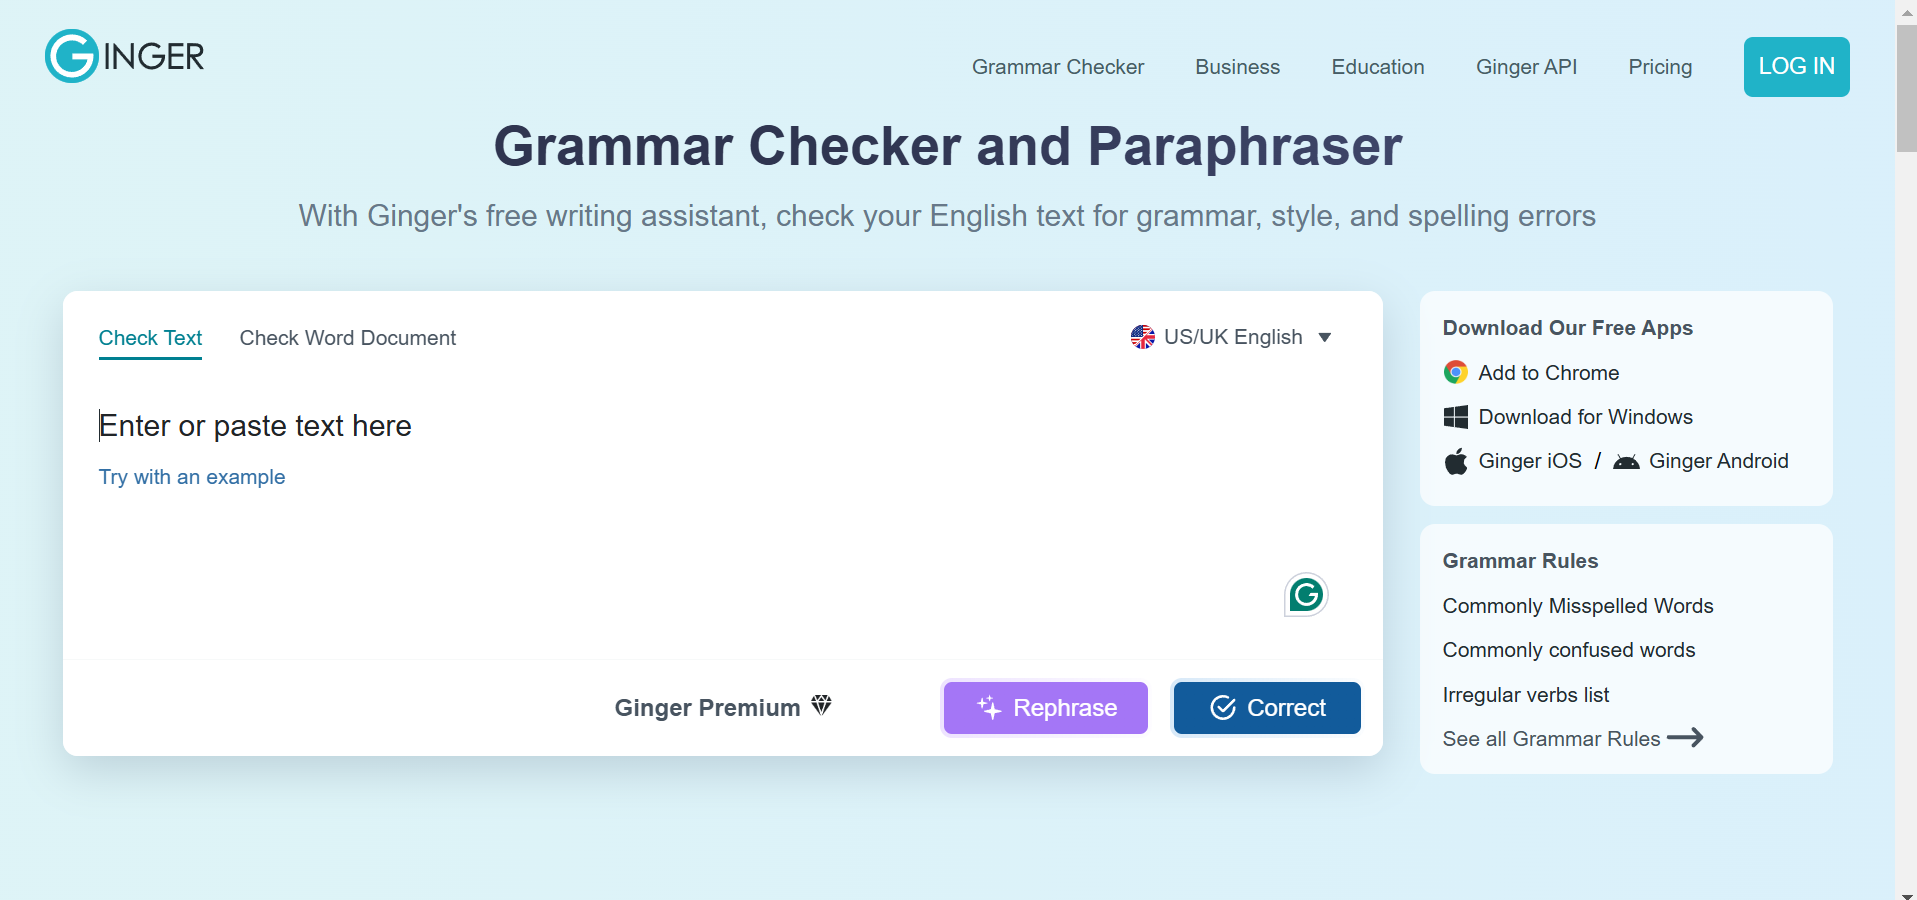Click the US flag icon in the language selector
1917x900 pixels.
click(x=1142, y=337)
